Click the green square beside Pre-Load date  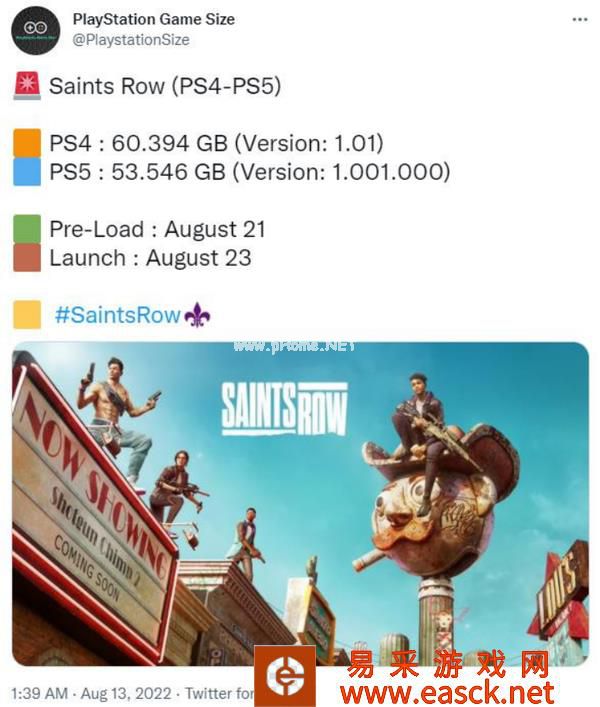click(x=27, y=229)
